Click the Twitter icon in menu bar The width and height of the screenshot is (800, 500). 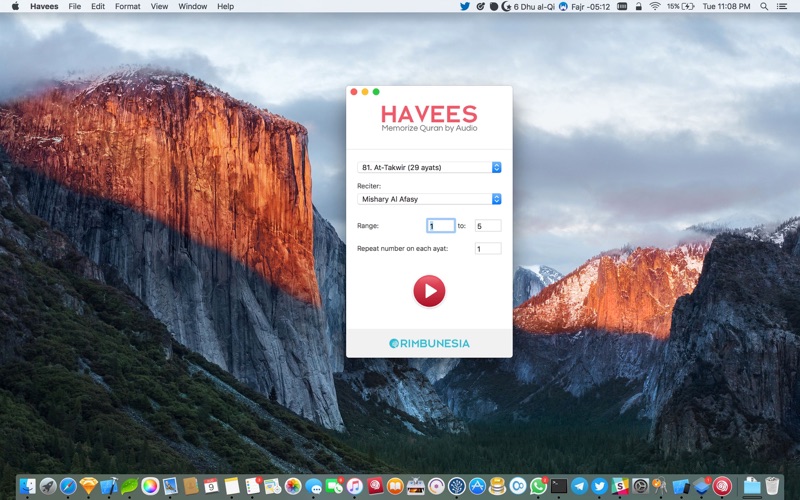[465, 6]
